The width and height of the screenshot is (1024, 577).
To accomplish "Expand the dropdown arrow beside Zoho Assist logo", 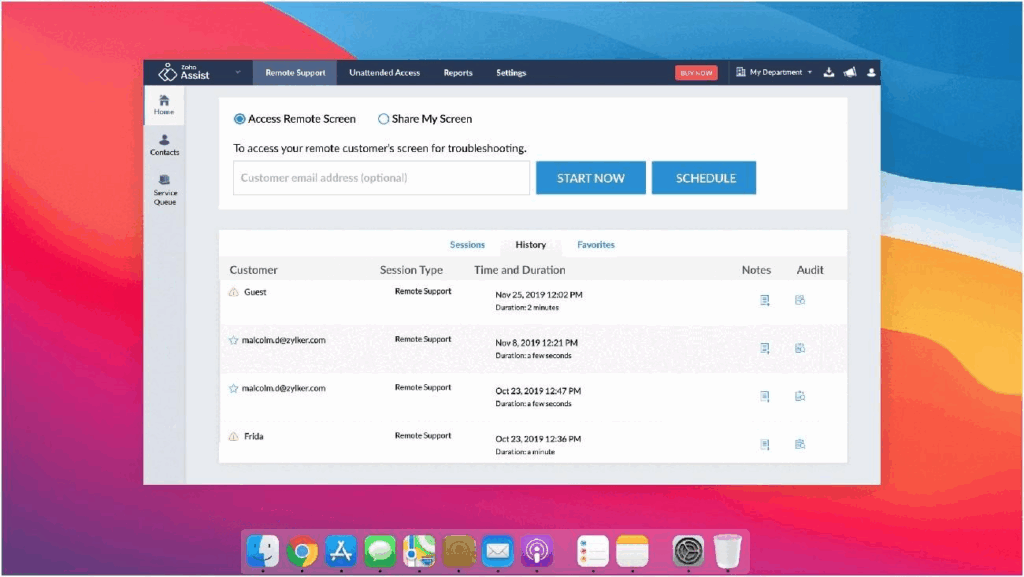I will 238,73.
